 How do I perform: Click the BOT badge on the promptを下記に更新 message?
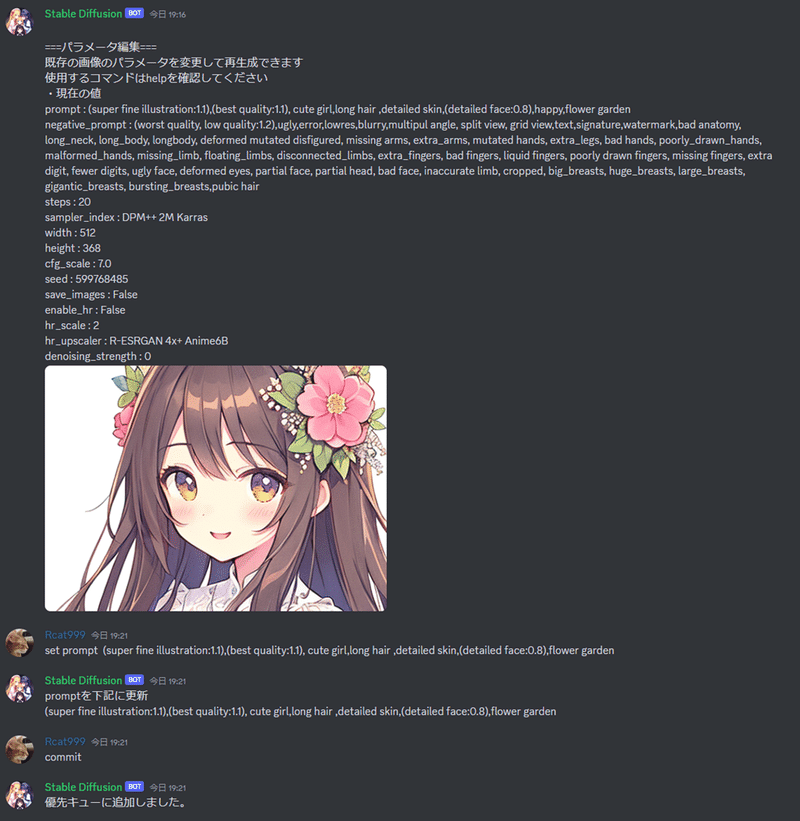click(x=135, y=680)
